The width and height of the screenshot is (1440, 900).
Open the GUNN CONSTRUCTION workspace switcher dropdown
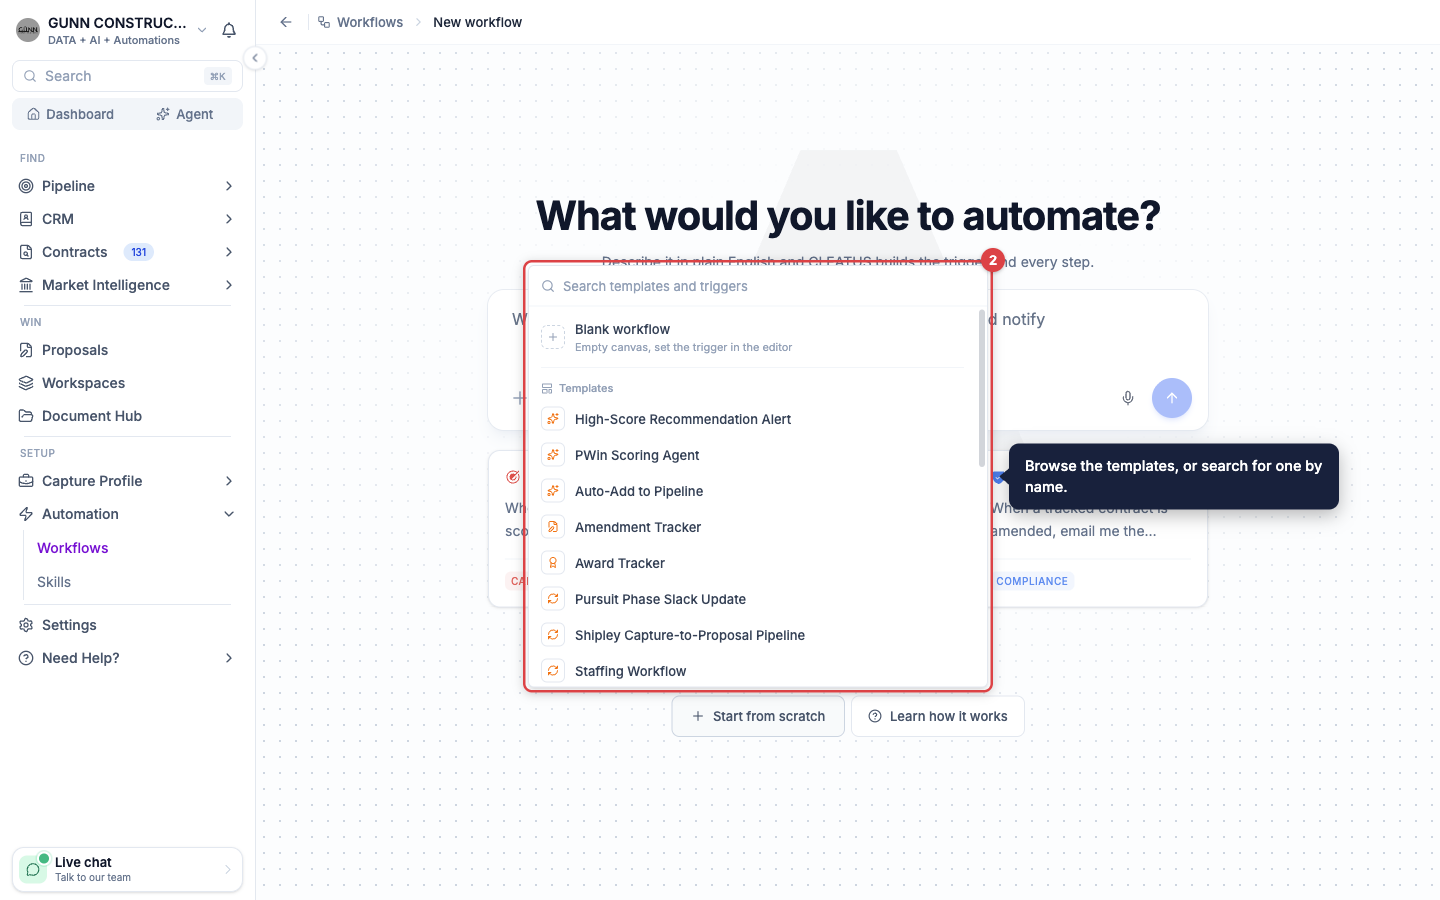coord(202,30)
